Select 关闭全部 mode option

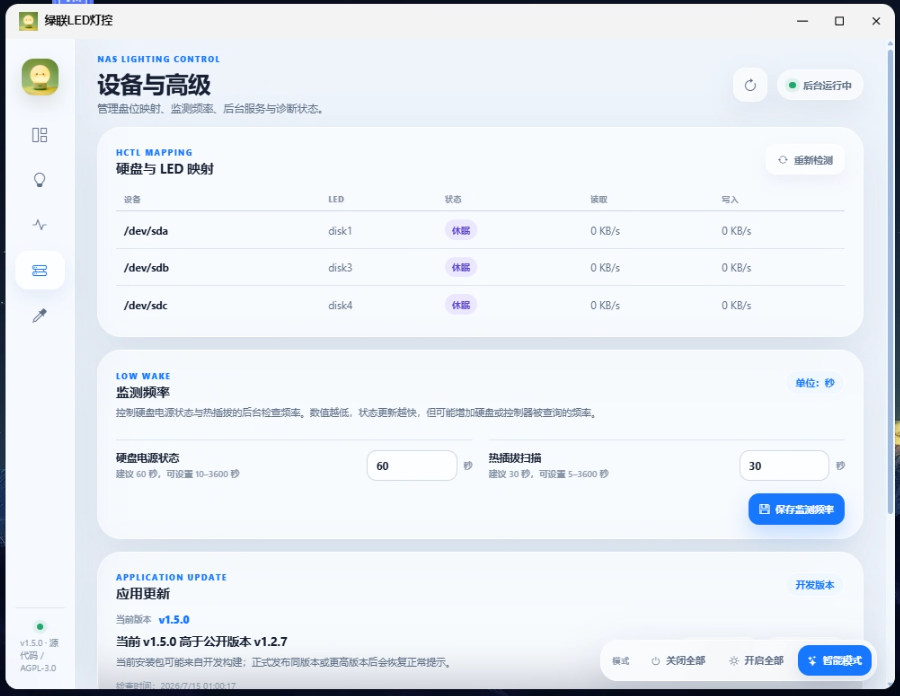click(678, 661)
